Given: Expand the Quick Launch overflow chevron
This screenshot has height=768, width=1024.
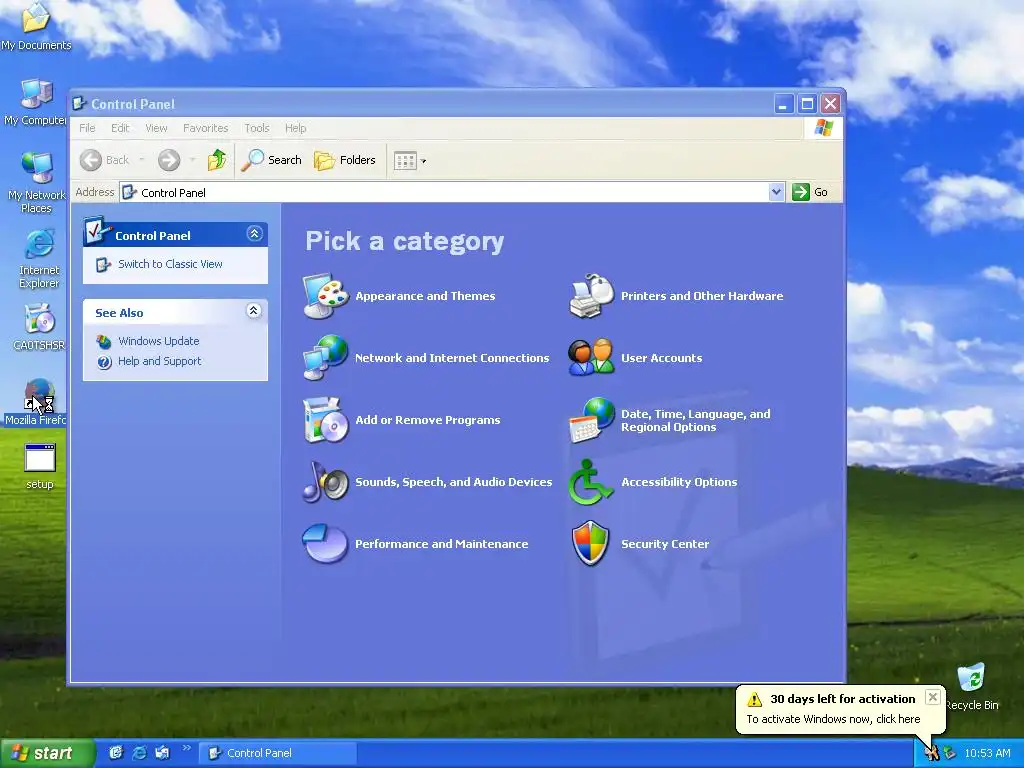Looking at the screenshot, I should (186, 748).
